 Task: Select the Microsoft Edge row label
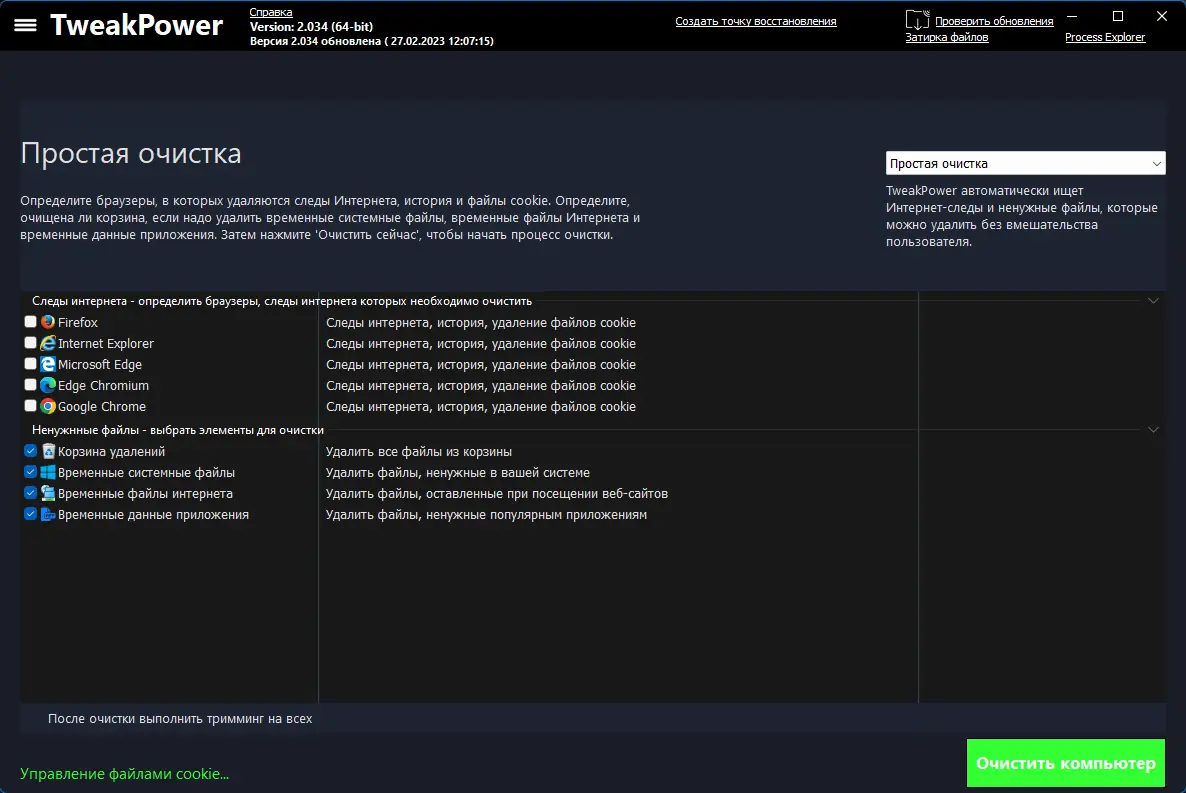[x=100, y=365]
